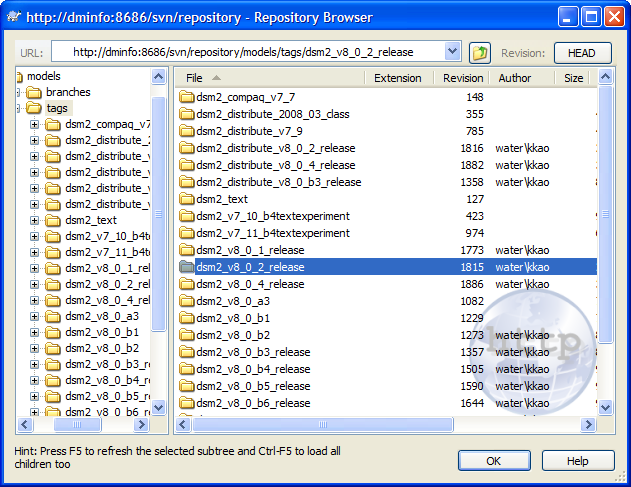Click scroll-right arrow of file list horizontal scrollbar
This screenshot has height=487, width=631.
click(588, 424)
